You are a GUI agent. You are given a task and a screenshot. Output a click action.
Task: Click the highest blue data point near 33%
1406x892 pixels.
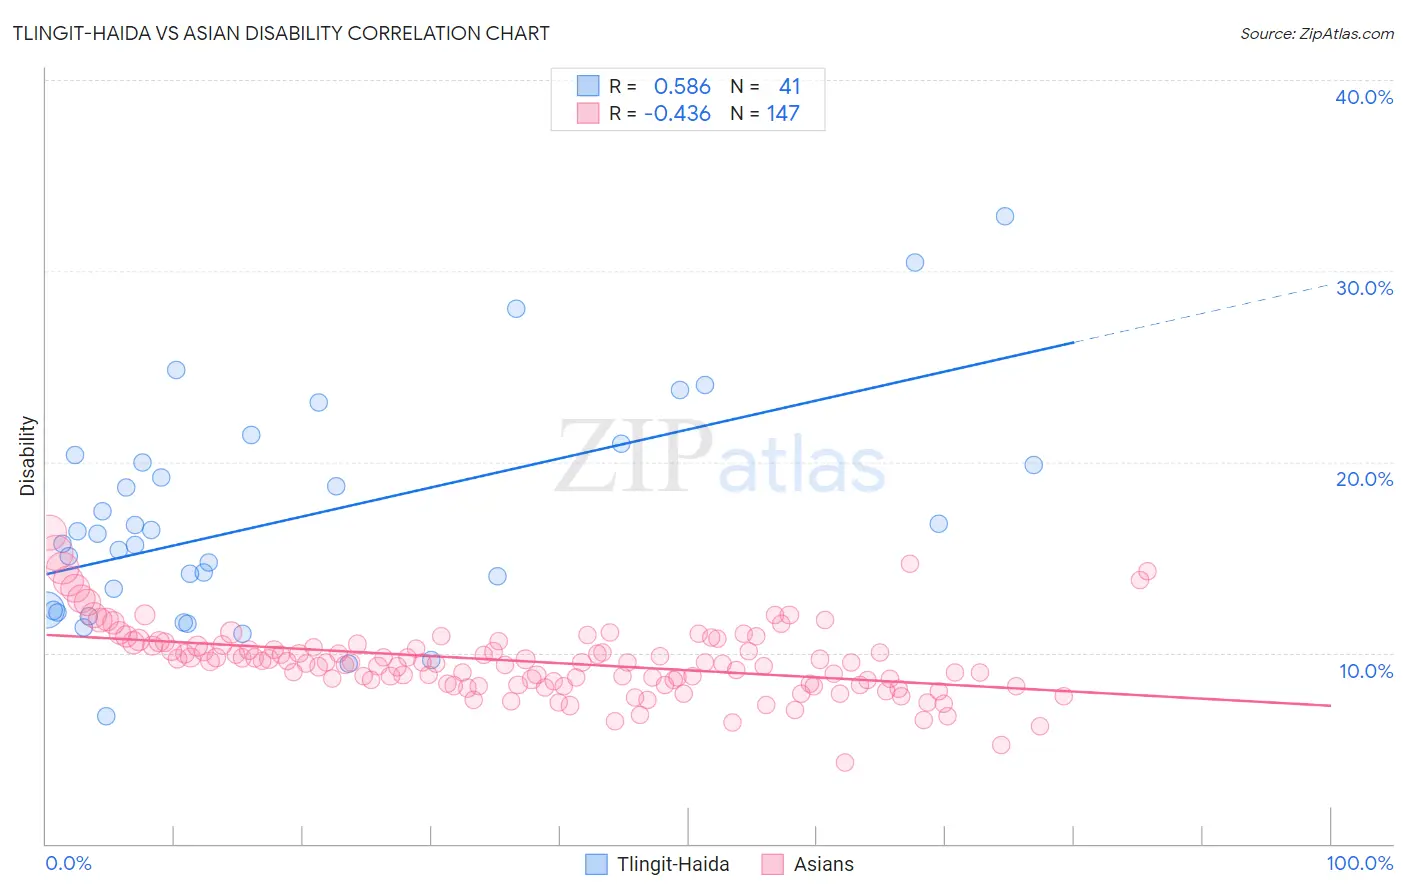[x=1005, y=216]
